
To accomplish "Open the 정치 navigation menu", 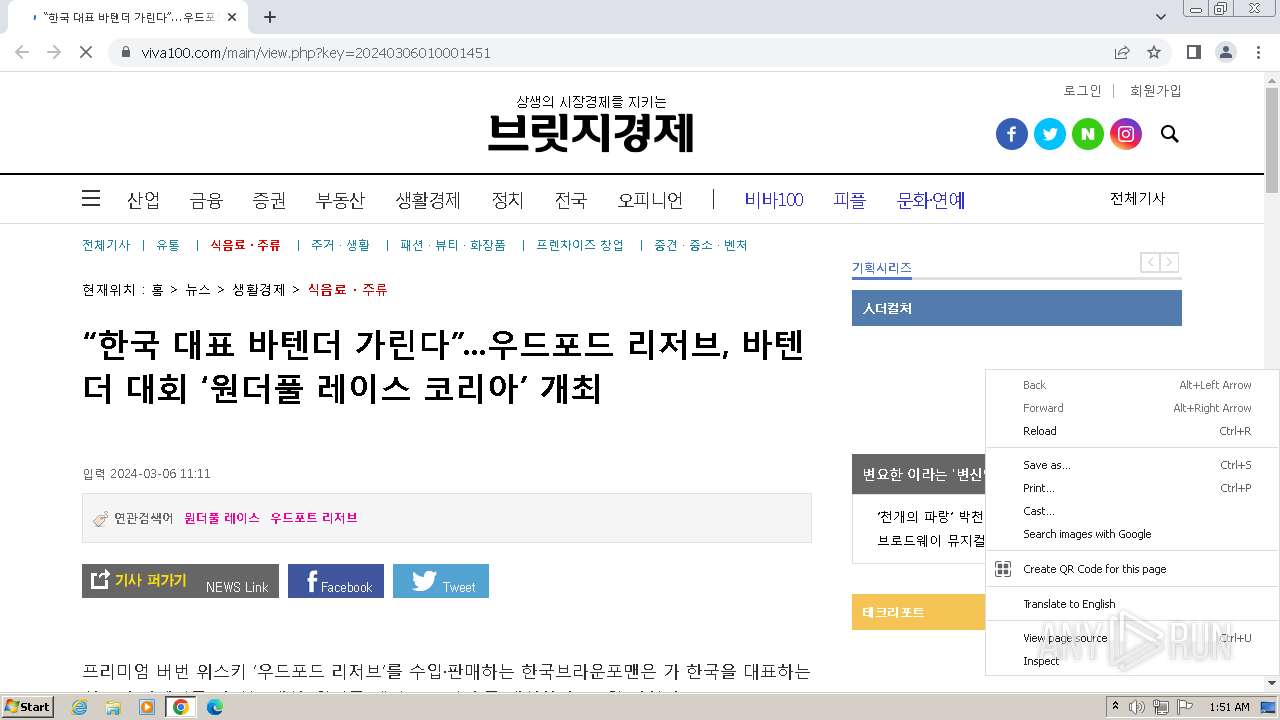I will click(x=507, y=200).
